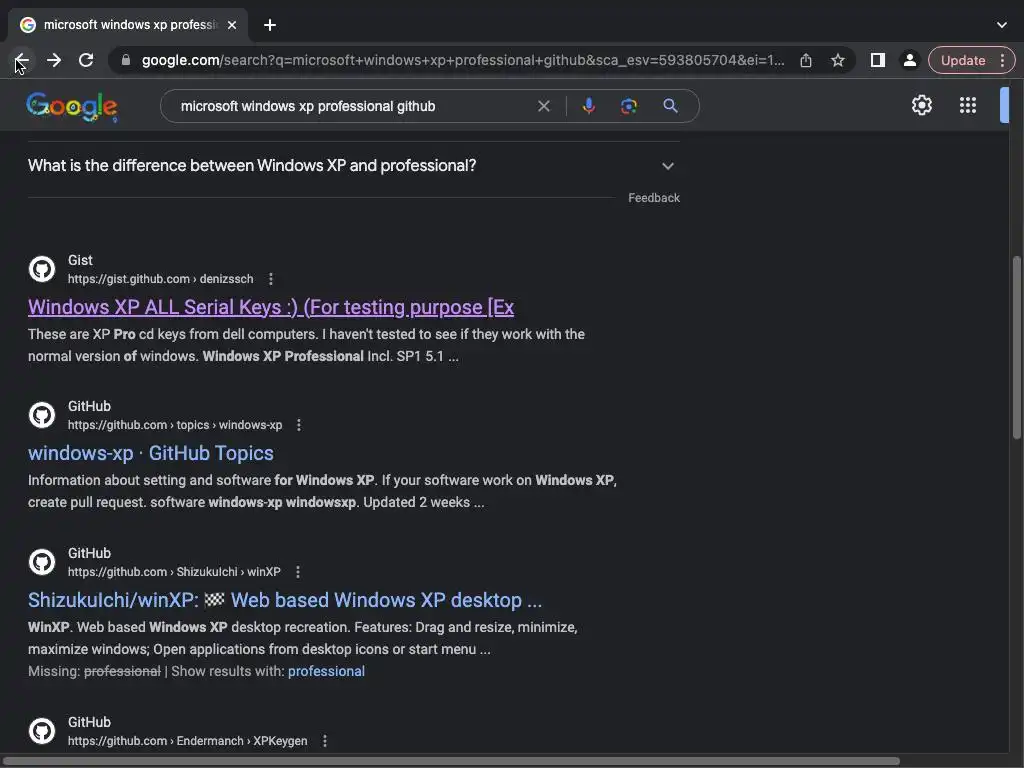Click github.com topics windows-xp URL text
The width and height of the screenshot is (1024, 768).
point(175,425)
